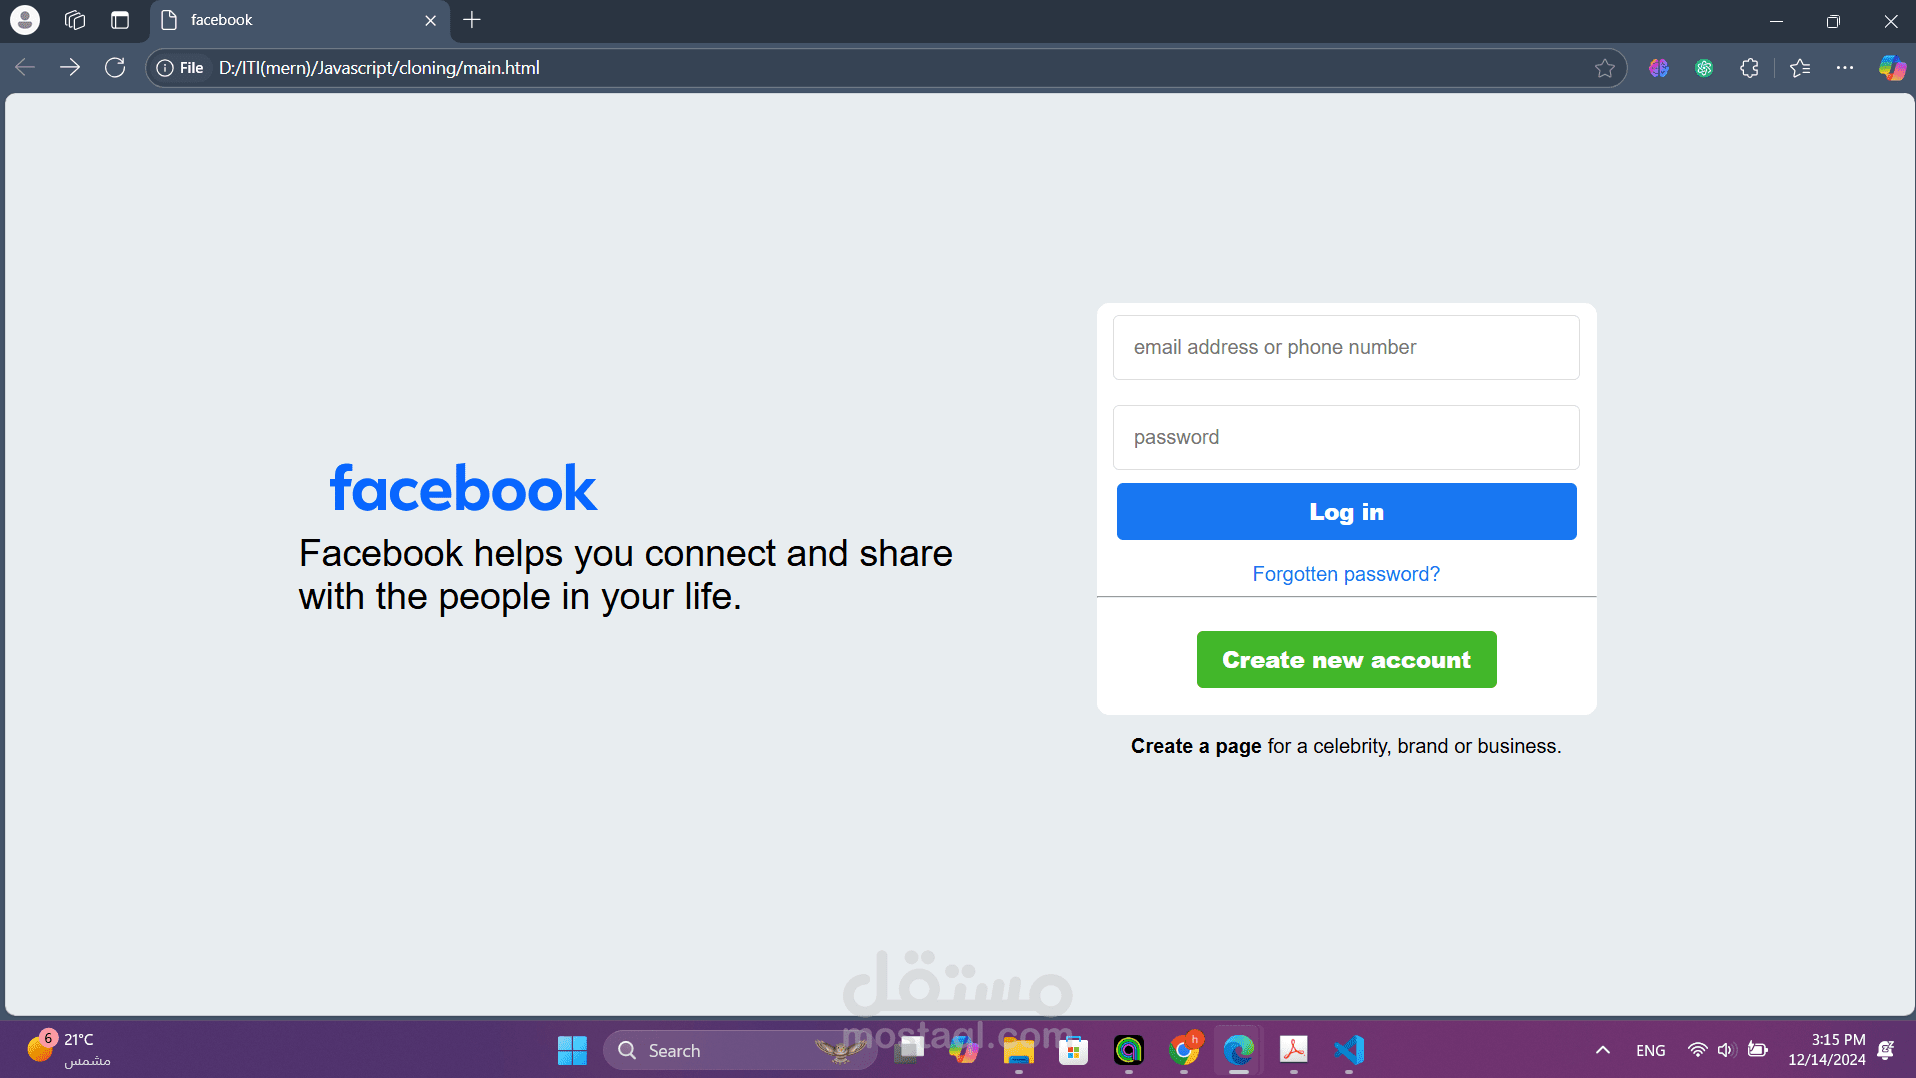Reload the page with the refresh icon
Screen dimensions: 1916x1078
coord(115,67)
